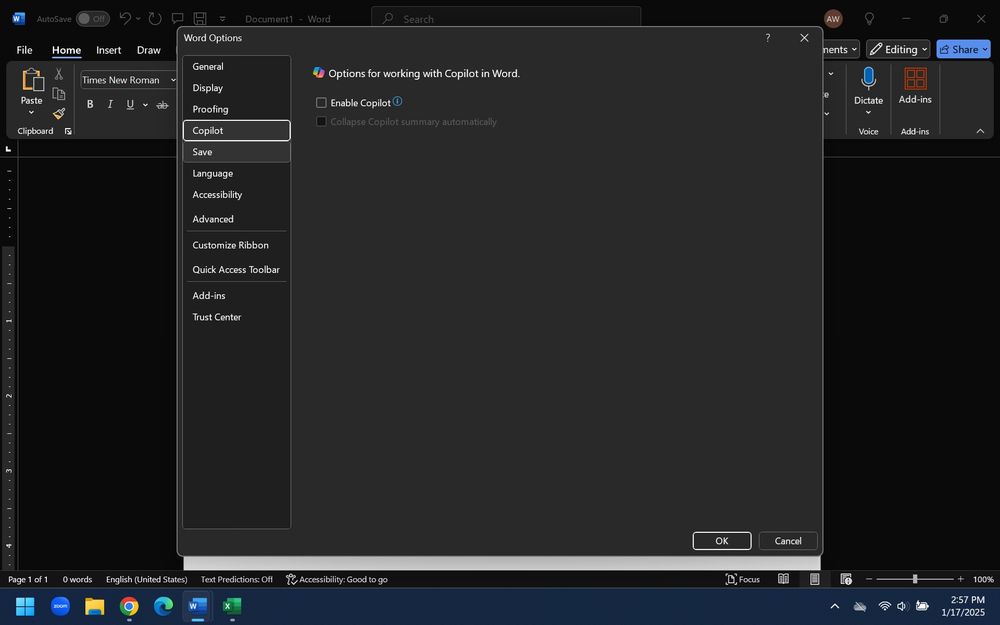Image resolution: width=1000 pixels, height=625 pixels.
Task: Click the Cut icon
Action: (58, 74)
